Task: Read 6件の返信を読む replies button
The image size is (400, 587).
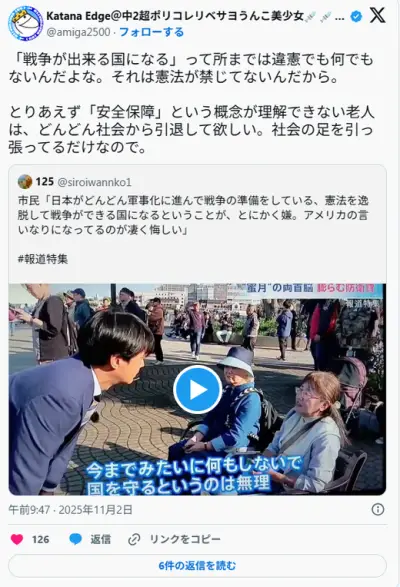Action: 197,565
